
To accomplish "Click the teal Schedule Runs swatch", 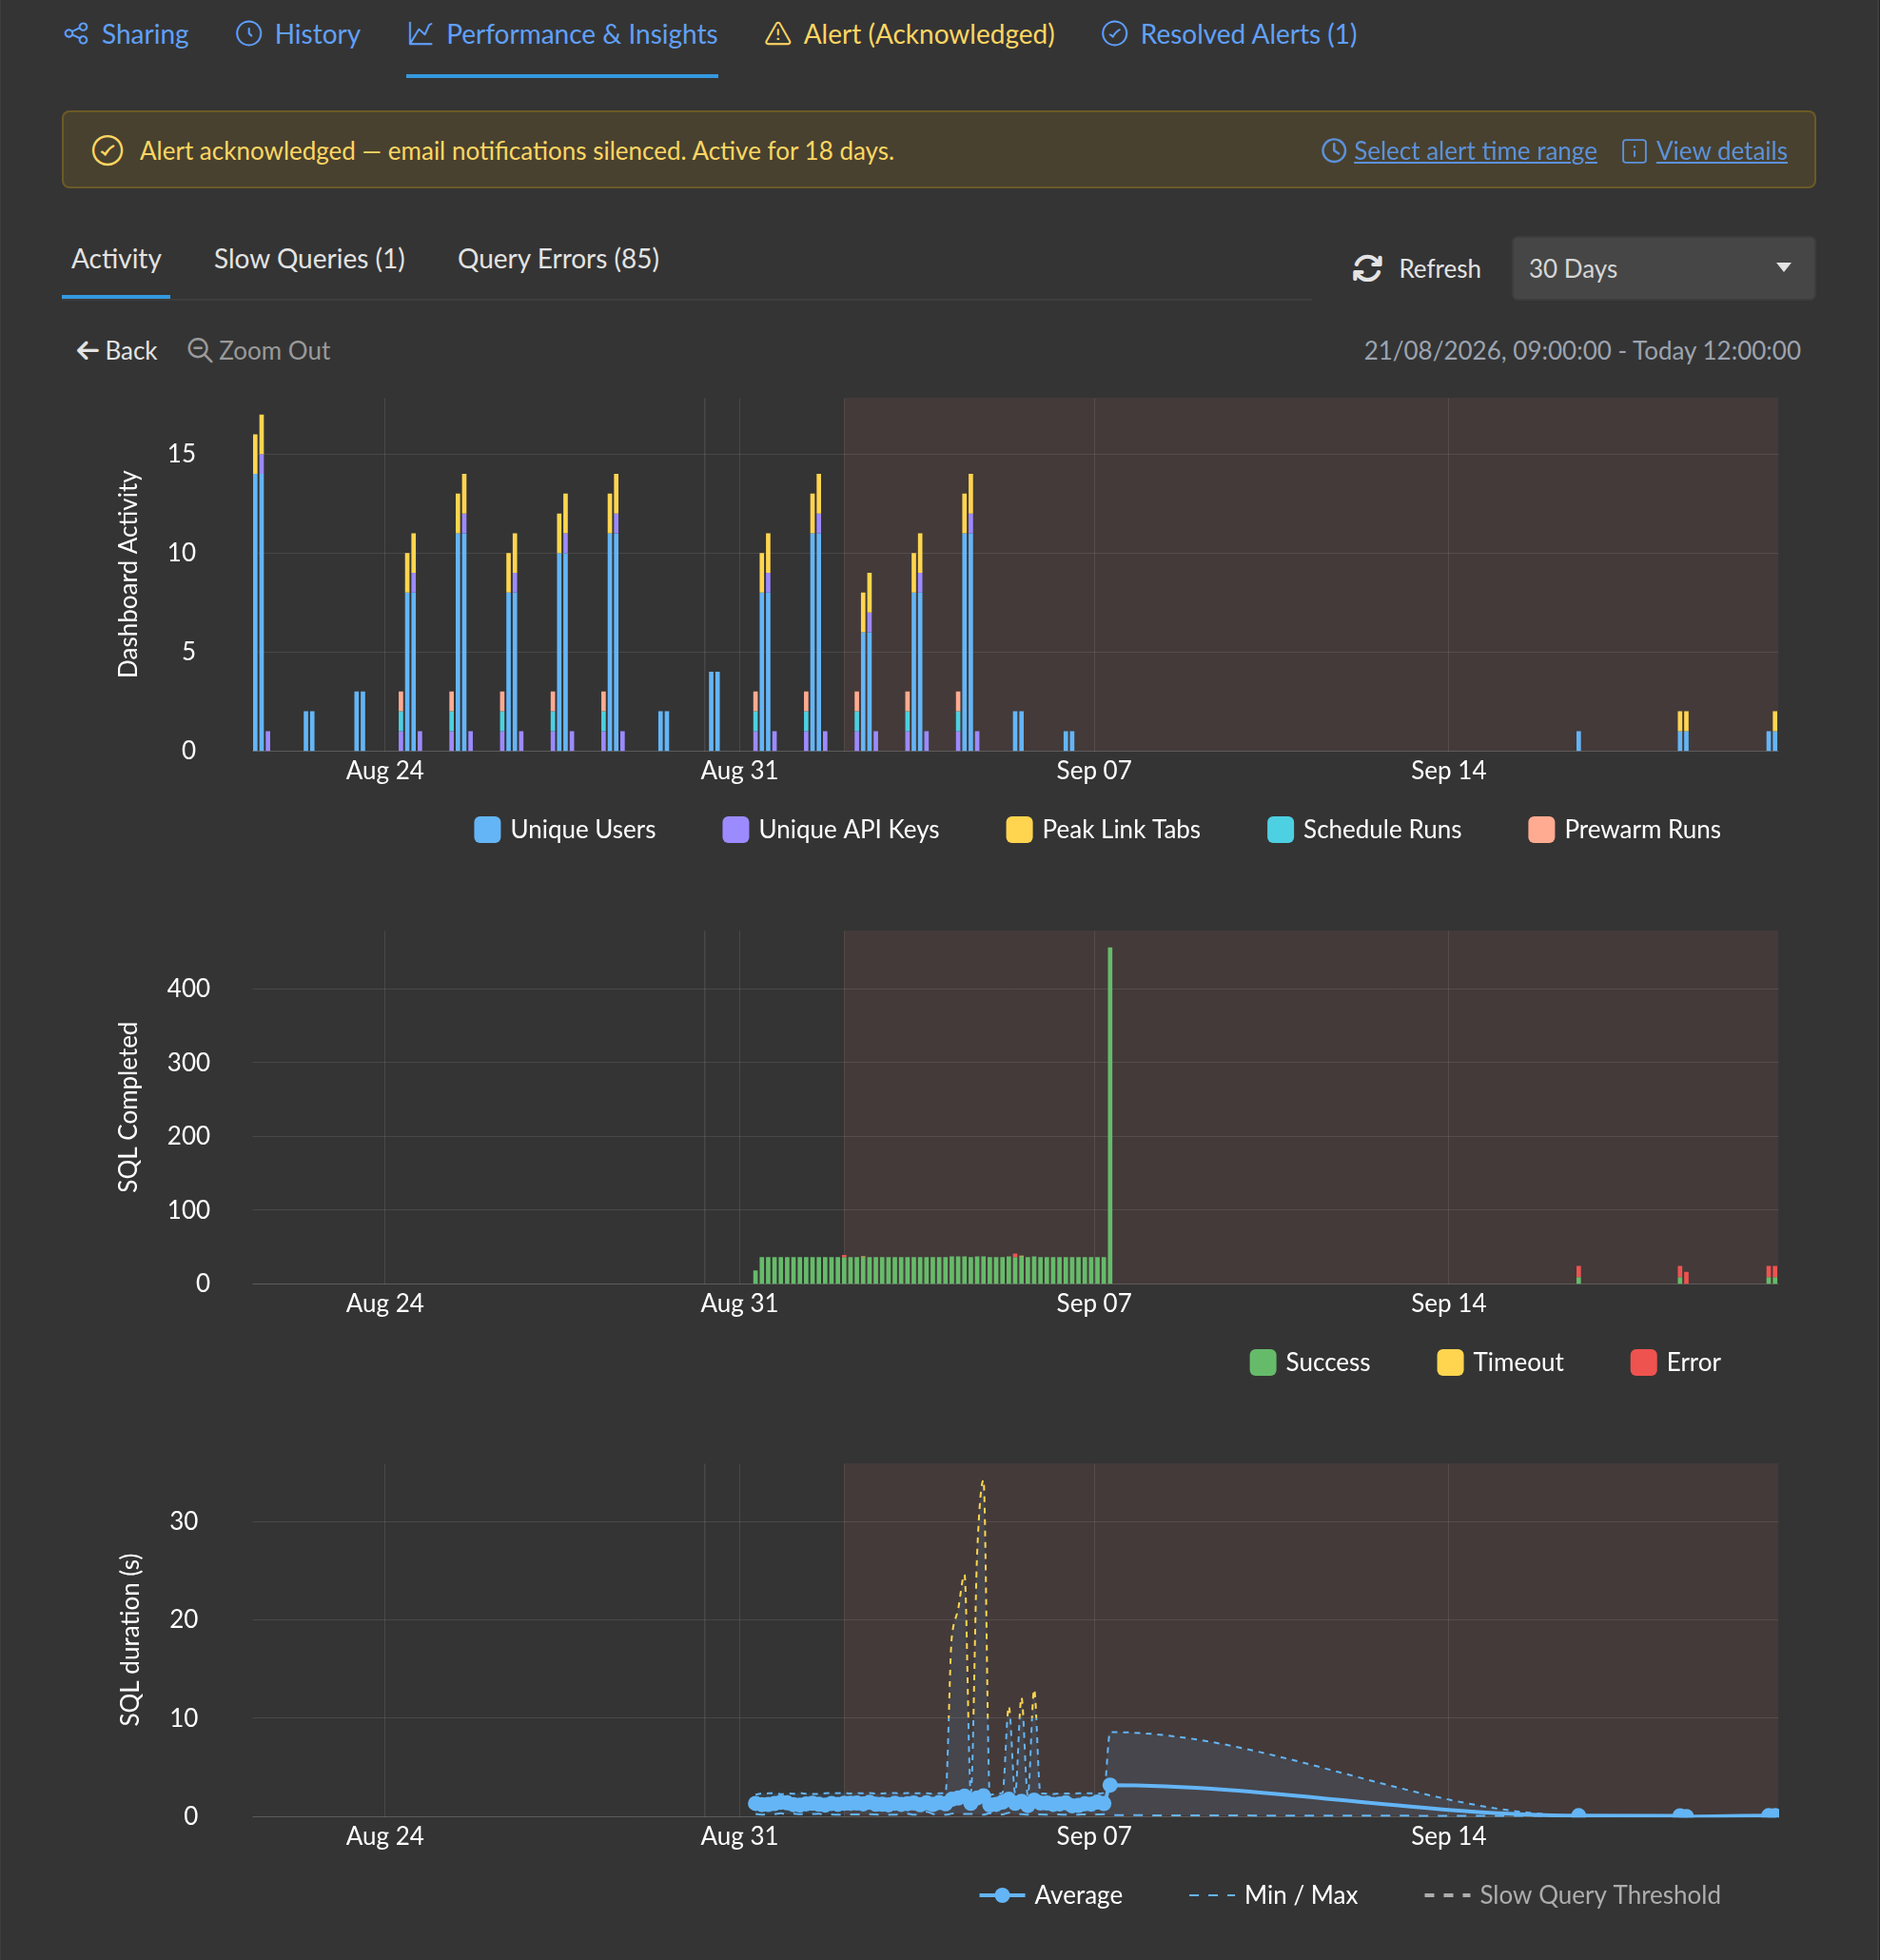I will [1280, 830].
